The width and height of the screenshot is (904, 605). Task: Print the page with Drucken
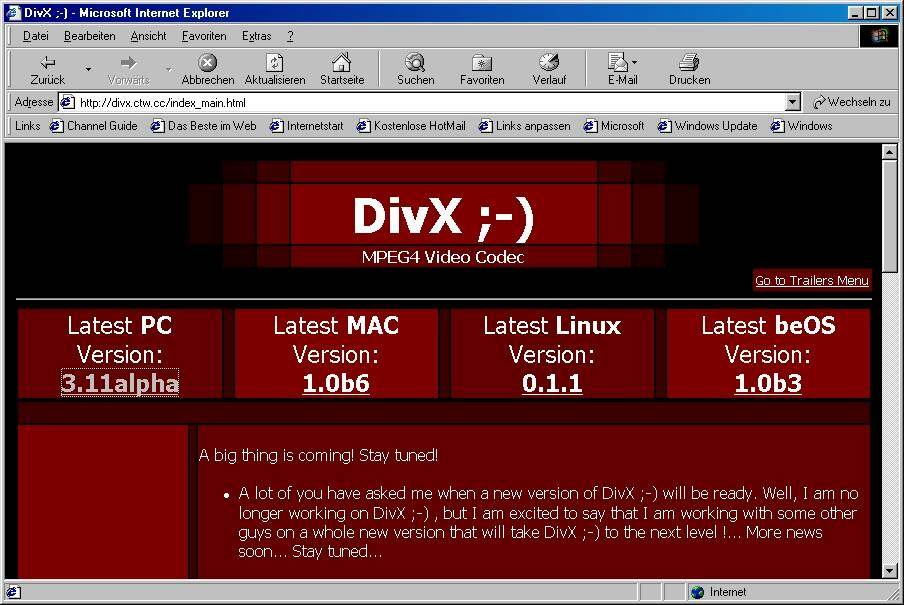point(690,69)
